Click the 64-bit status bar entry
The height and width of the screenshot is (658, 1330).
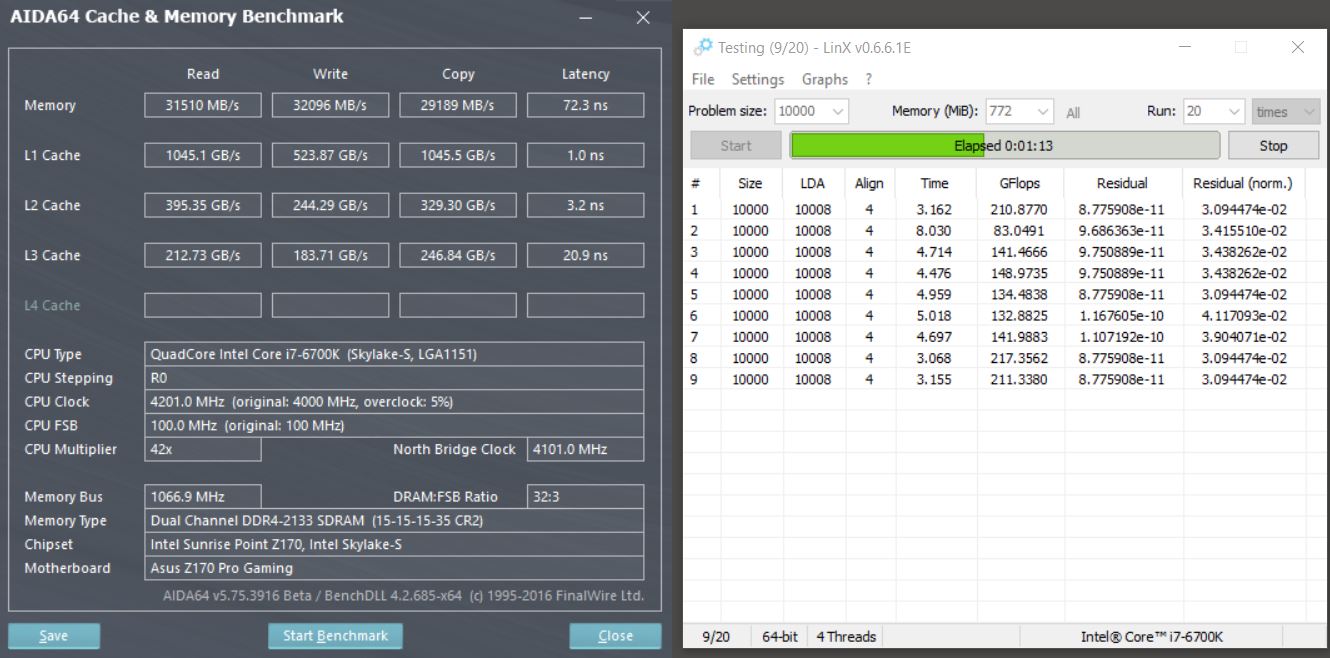780,637
